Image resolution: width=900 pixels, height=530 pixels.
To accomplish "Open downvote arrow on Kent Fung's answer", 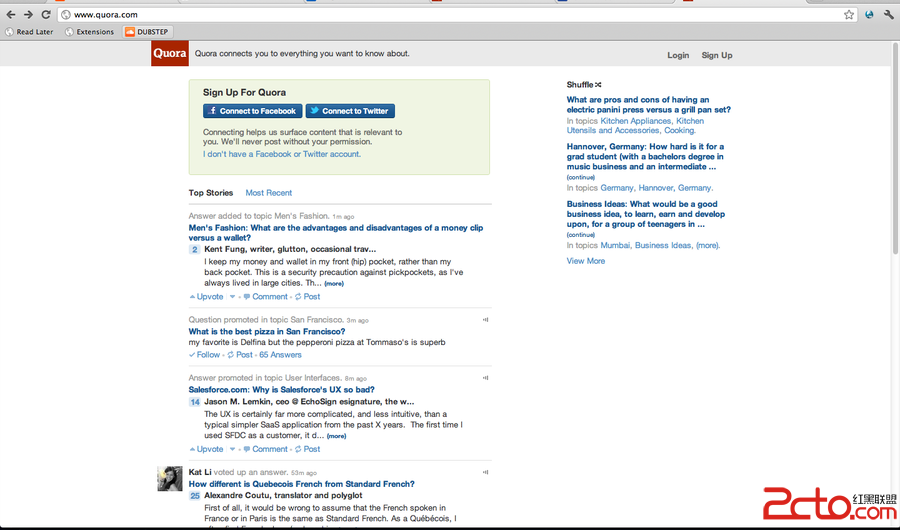I will (232, 297).
